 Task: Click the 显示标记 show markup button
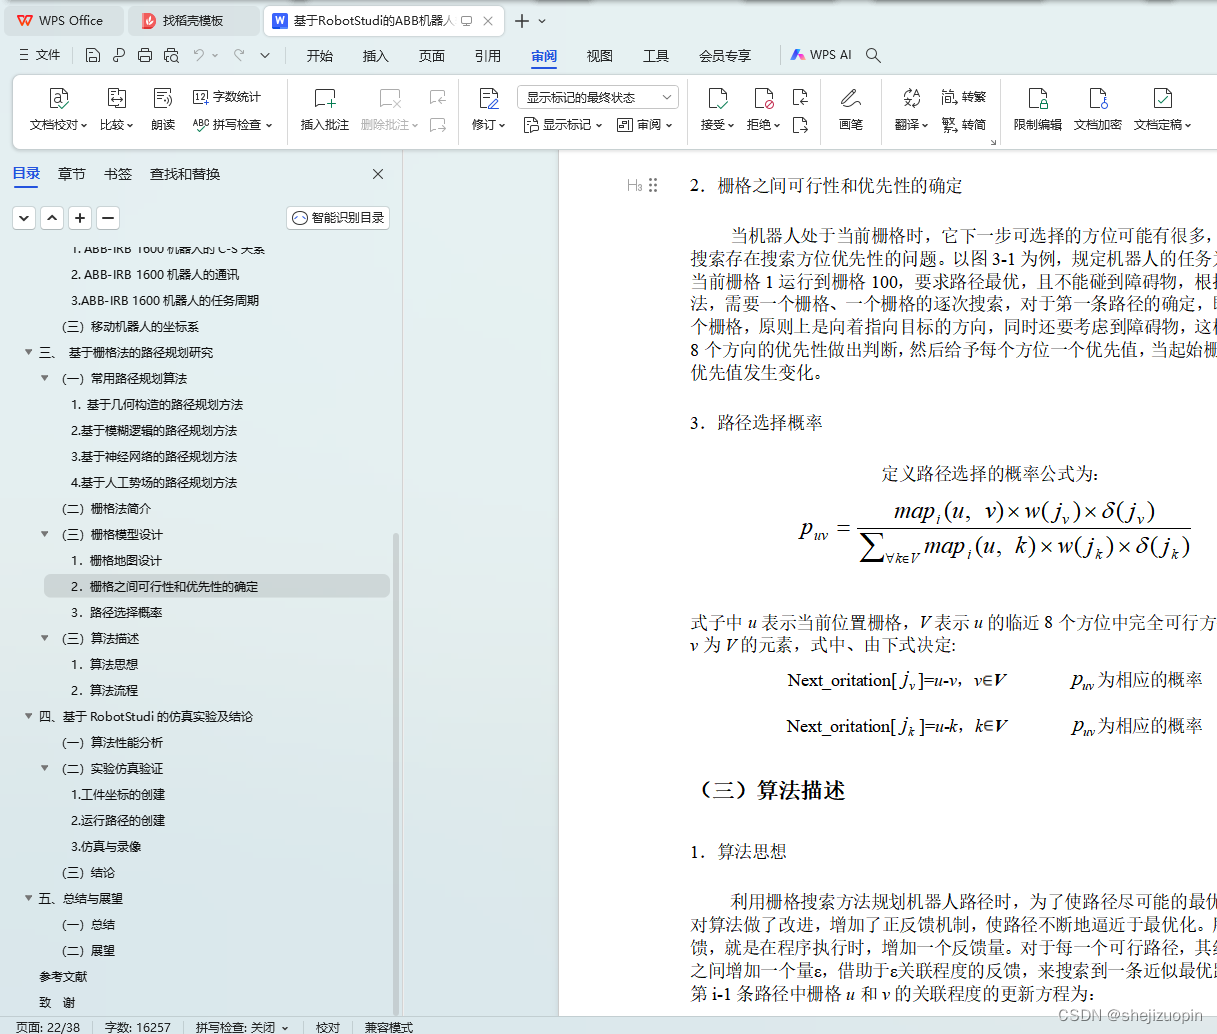(x=563, y=125)
